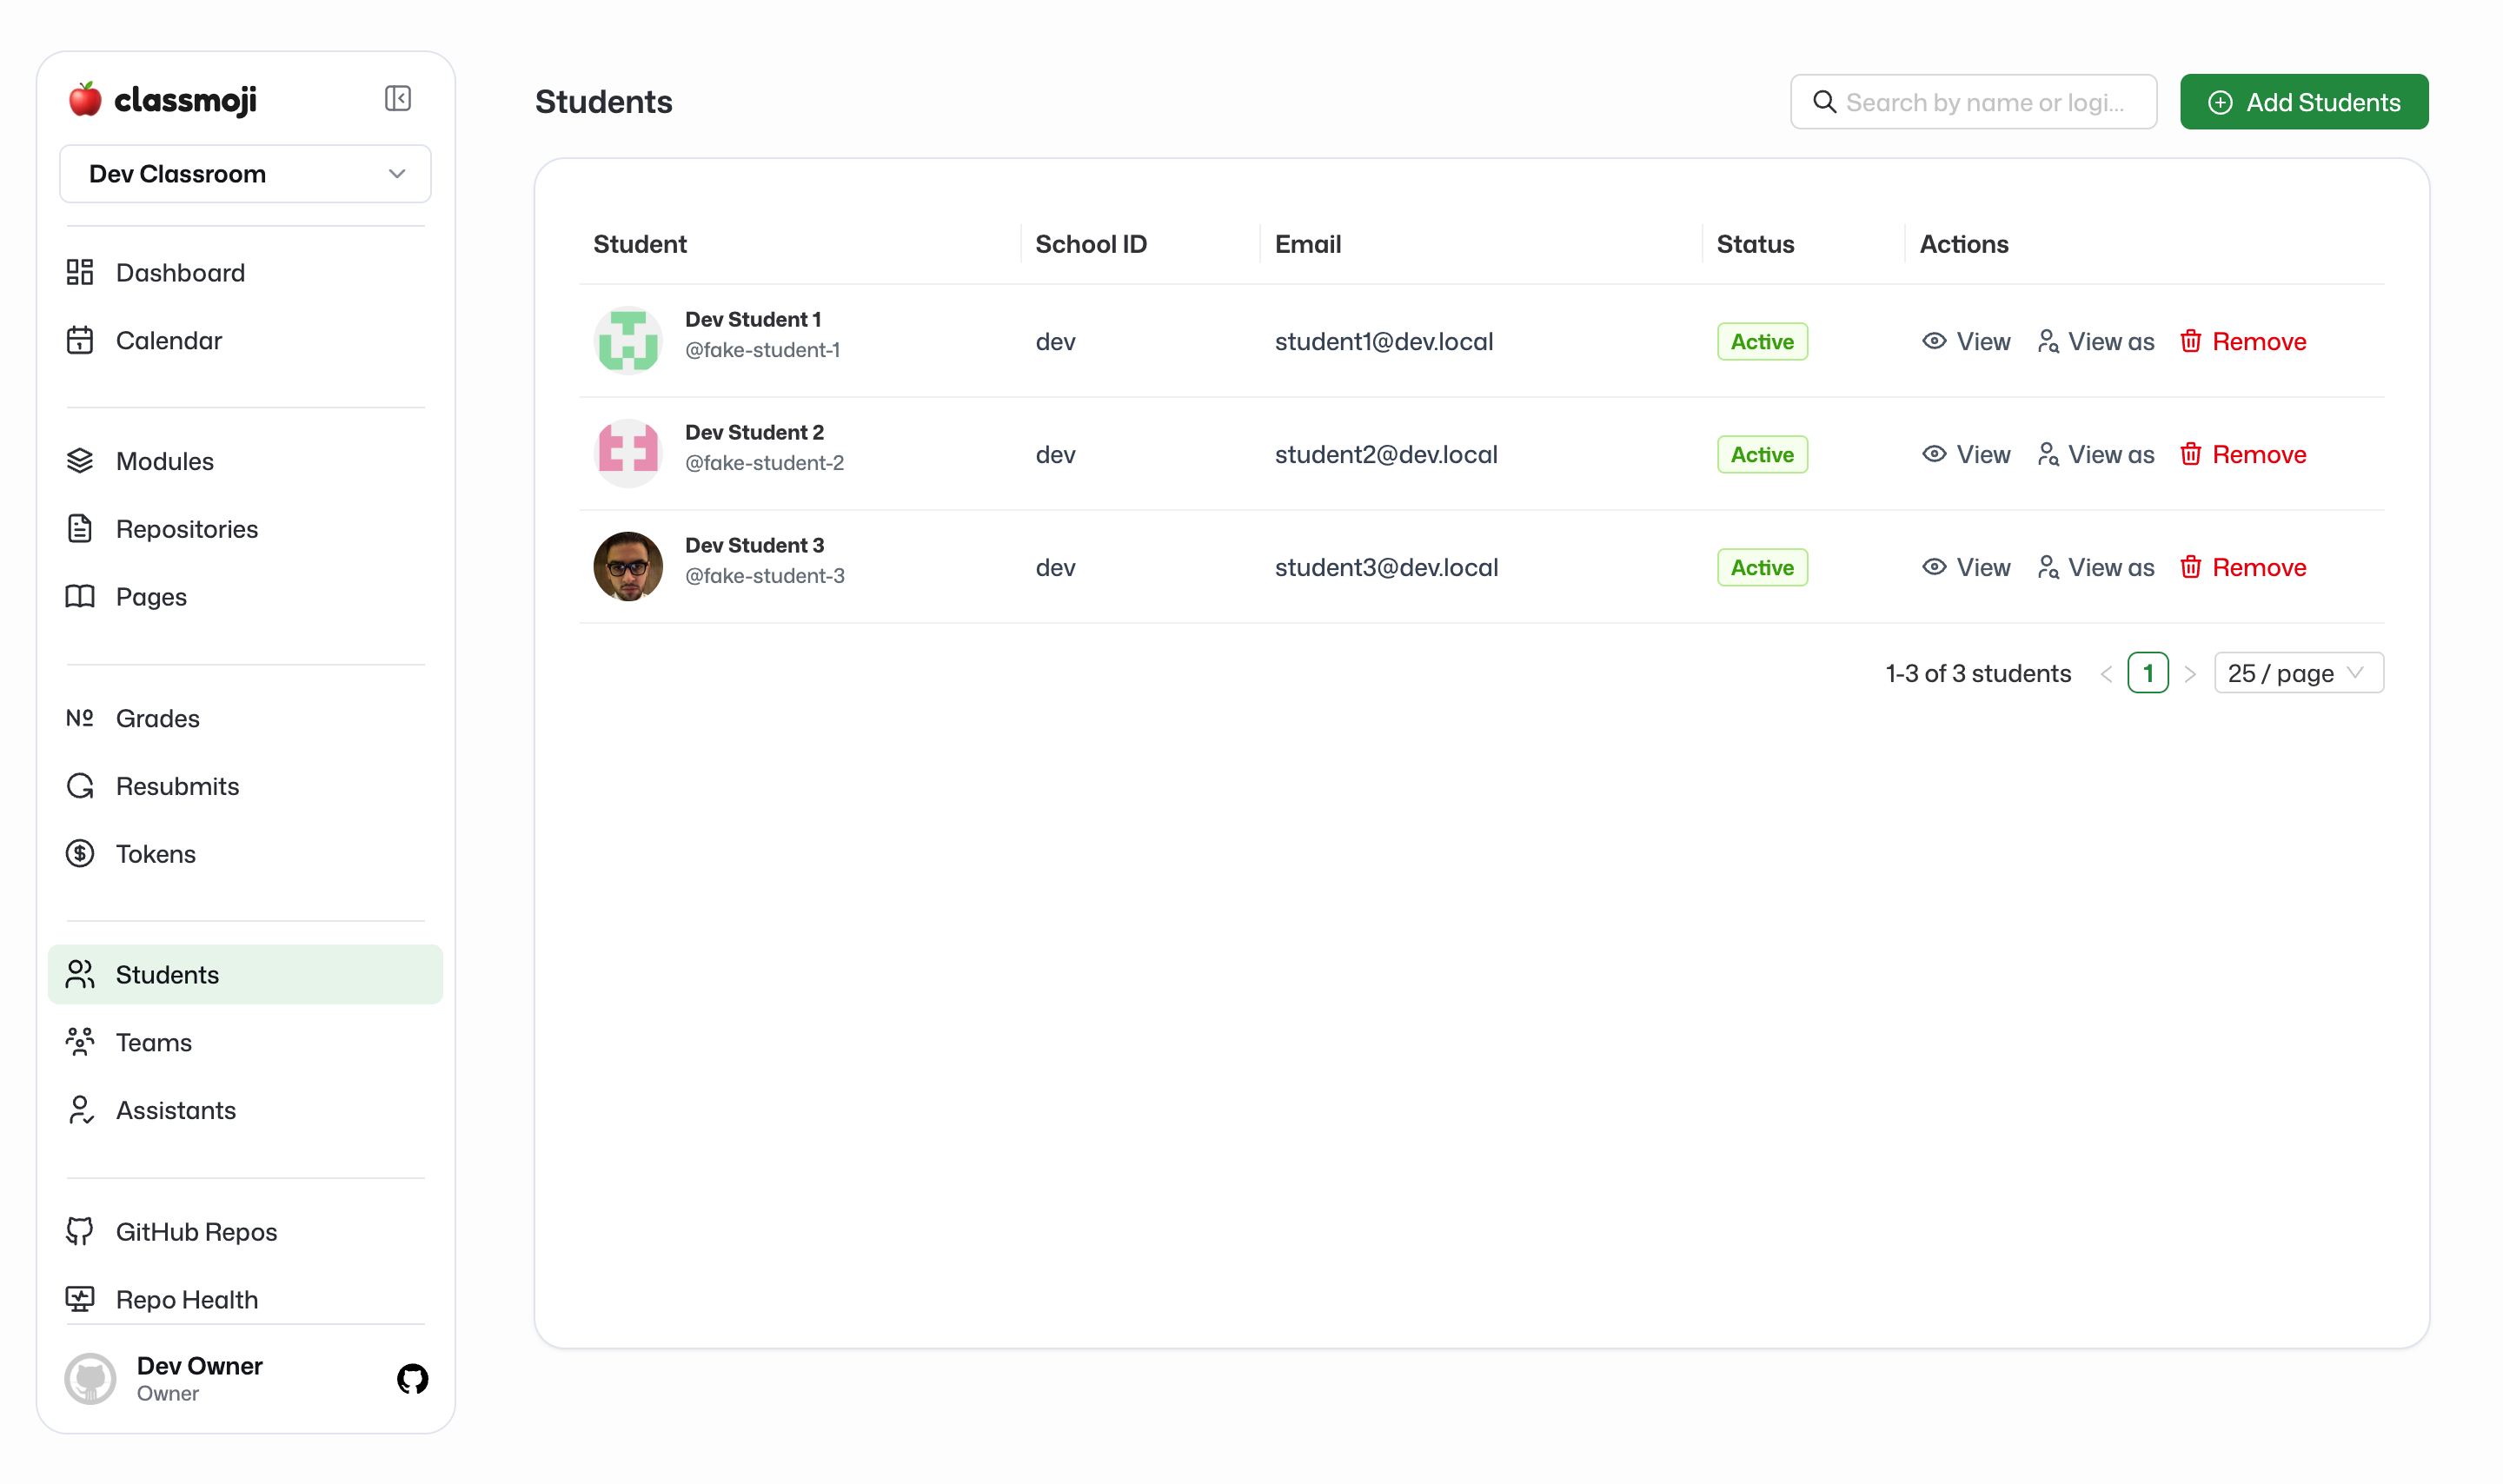Click Dev Student 3's photo avatar
This screenshot has width=2503, height=1484.
[x=628, y=567]
